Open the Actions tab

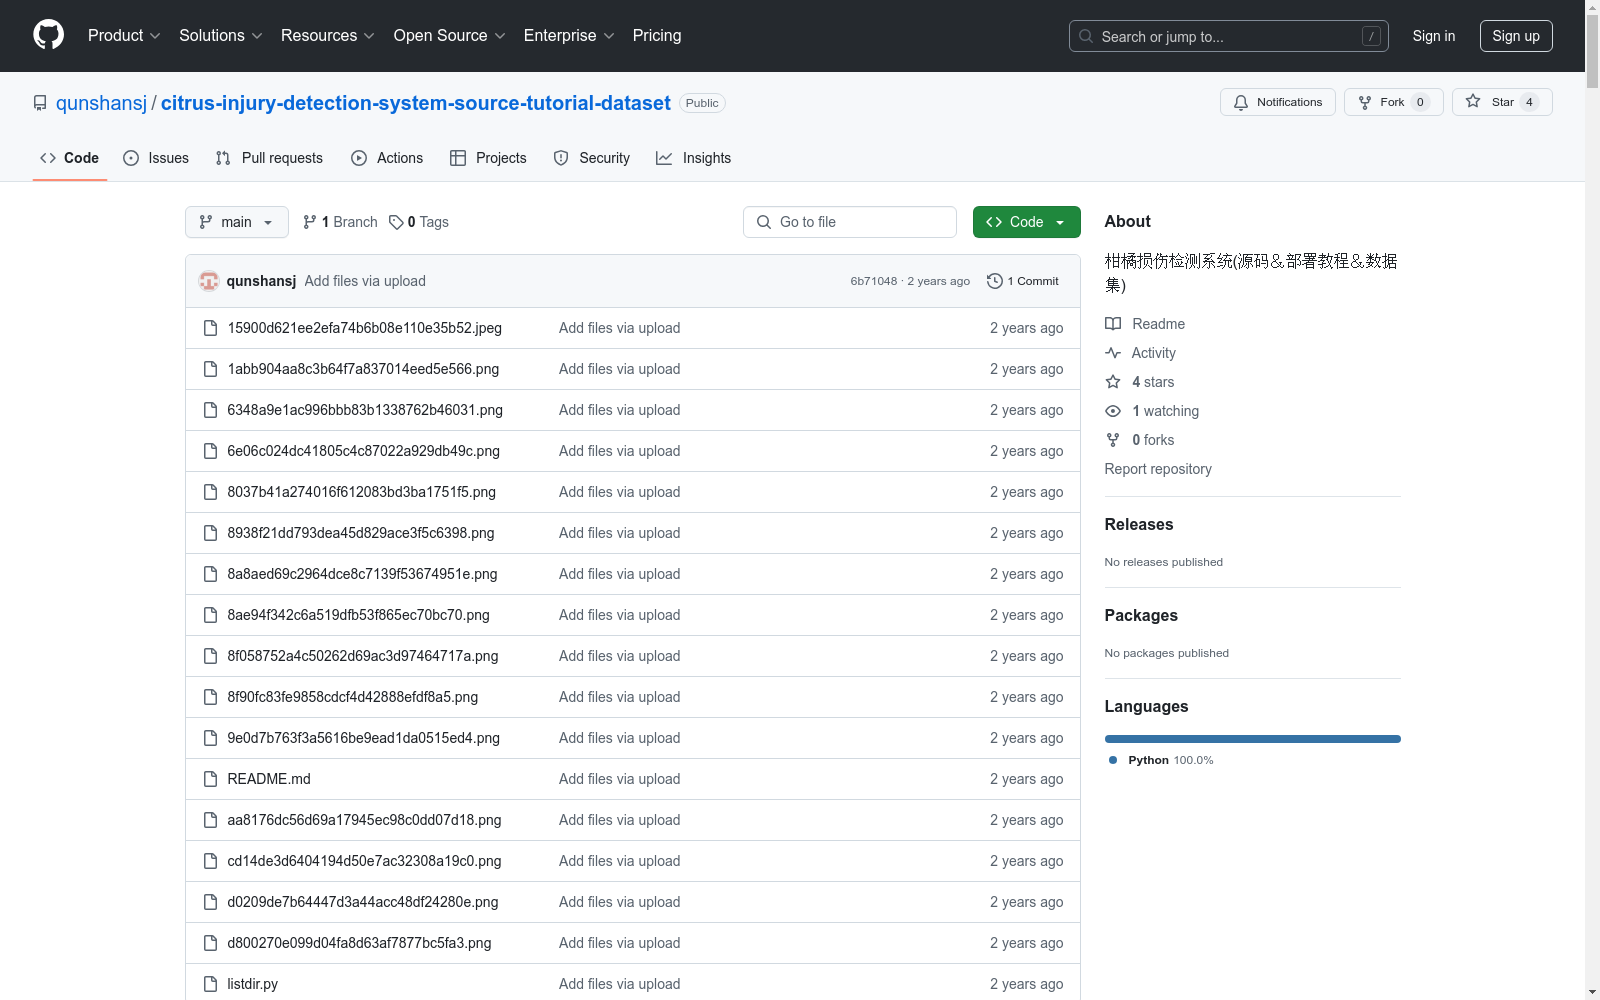[387, 158]
